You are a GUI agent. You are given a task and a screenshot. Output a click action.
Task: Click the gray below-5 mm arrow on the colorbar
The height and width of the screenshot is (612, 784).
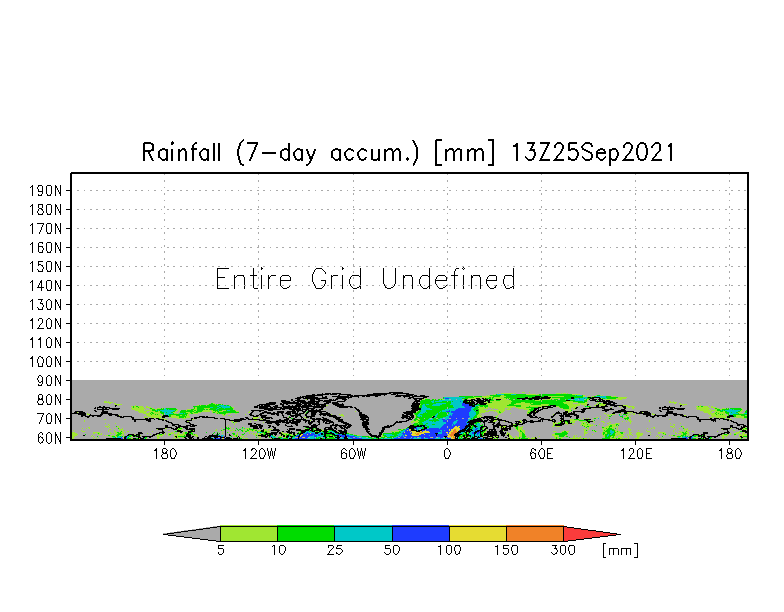pyautogui.click(x=192, y=534)
